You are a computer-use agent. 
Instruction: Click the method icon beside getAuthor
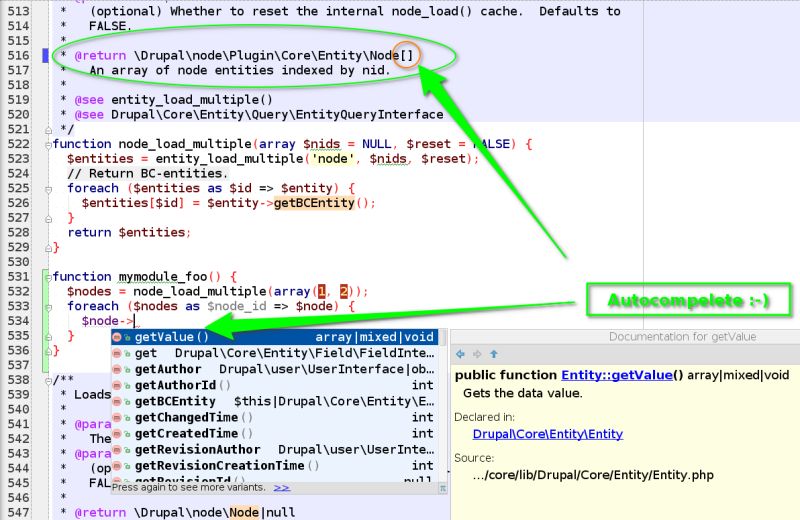pos(117,369)
